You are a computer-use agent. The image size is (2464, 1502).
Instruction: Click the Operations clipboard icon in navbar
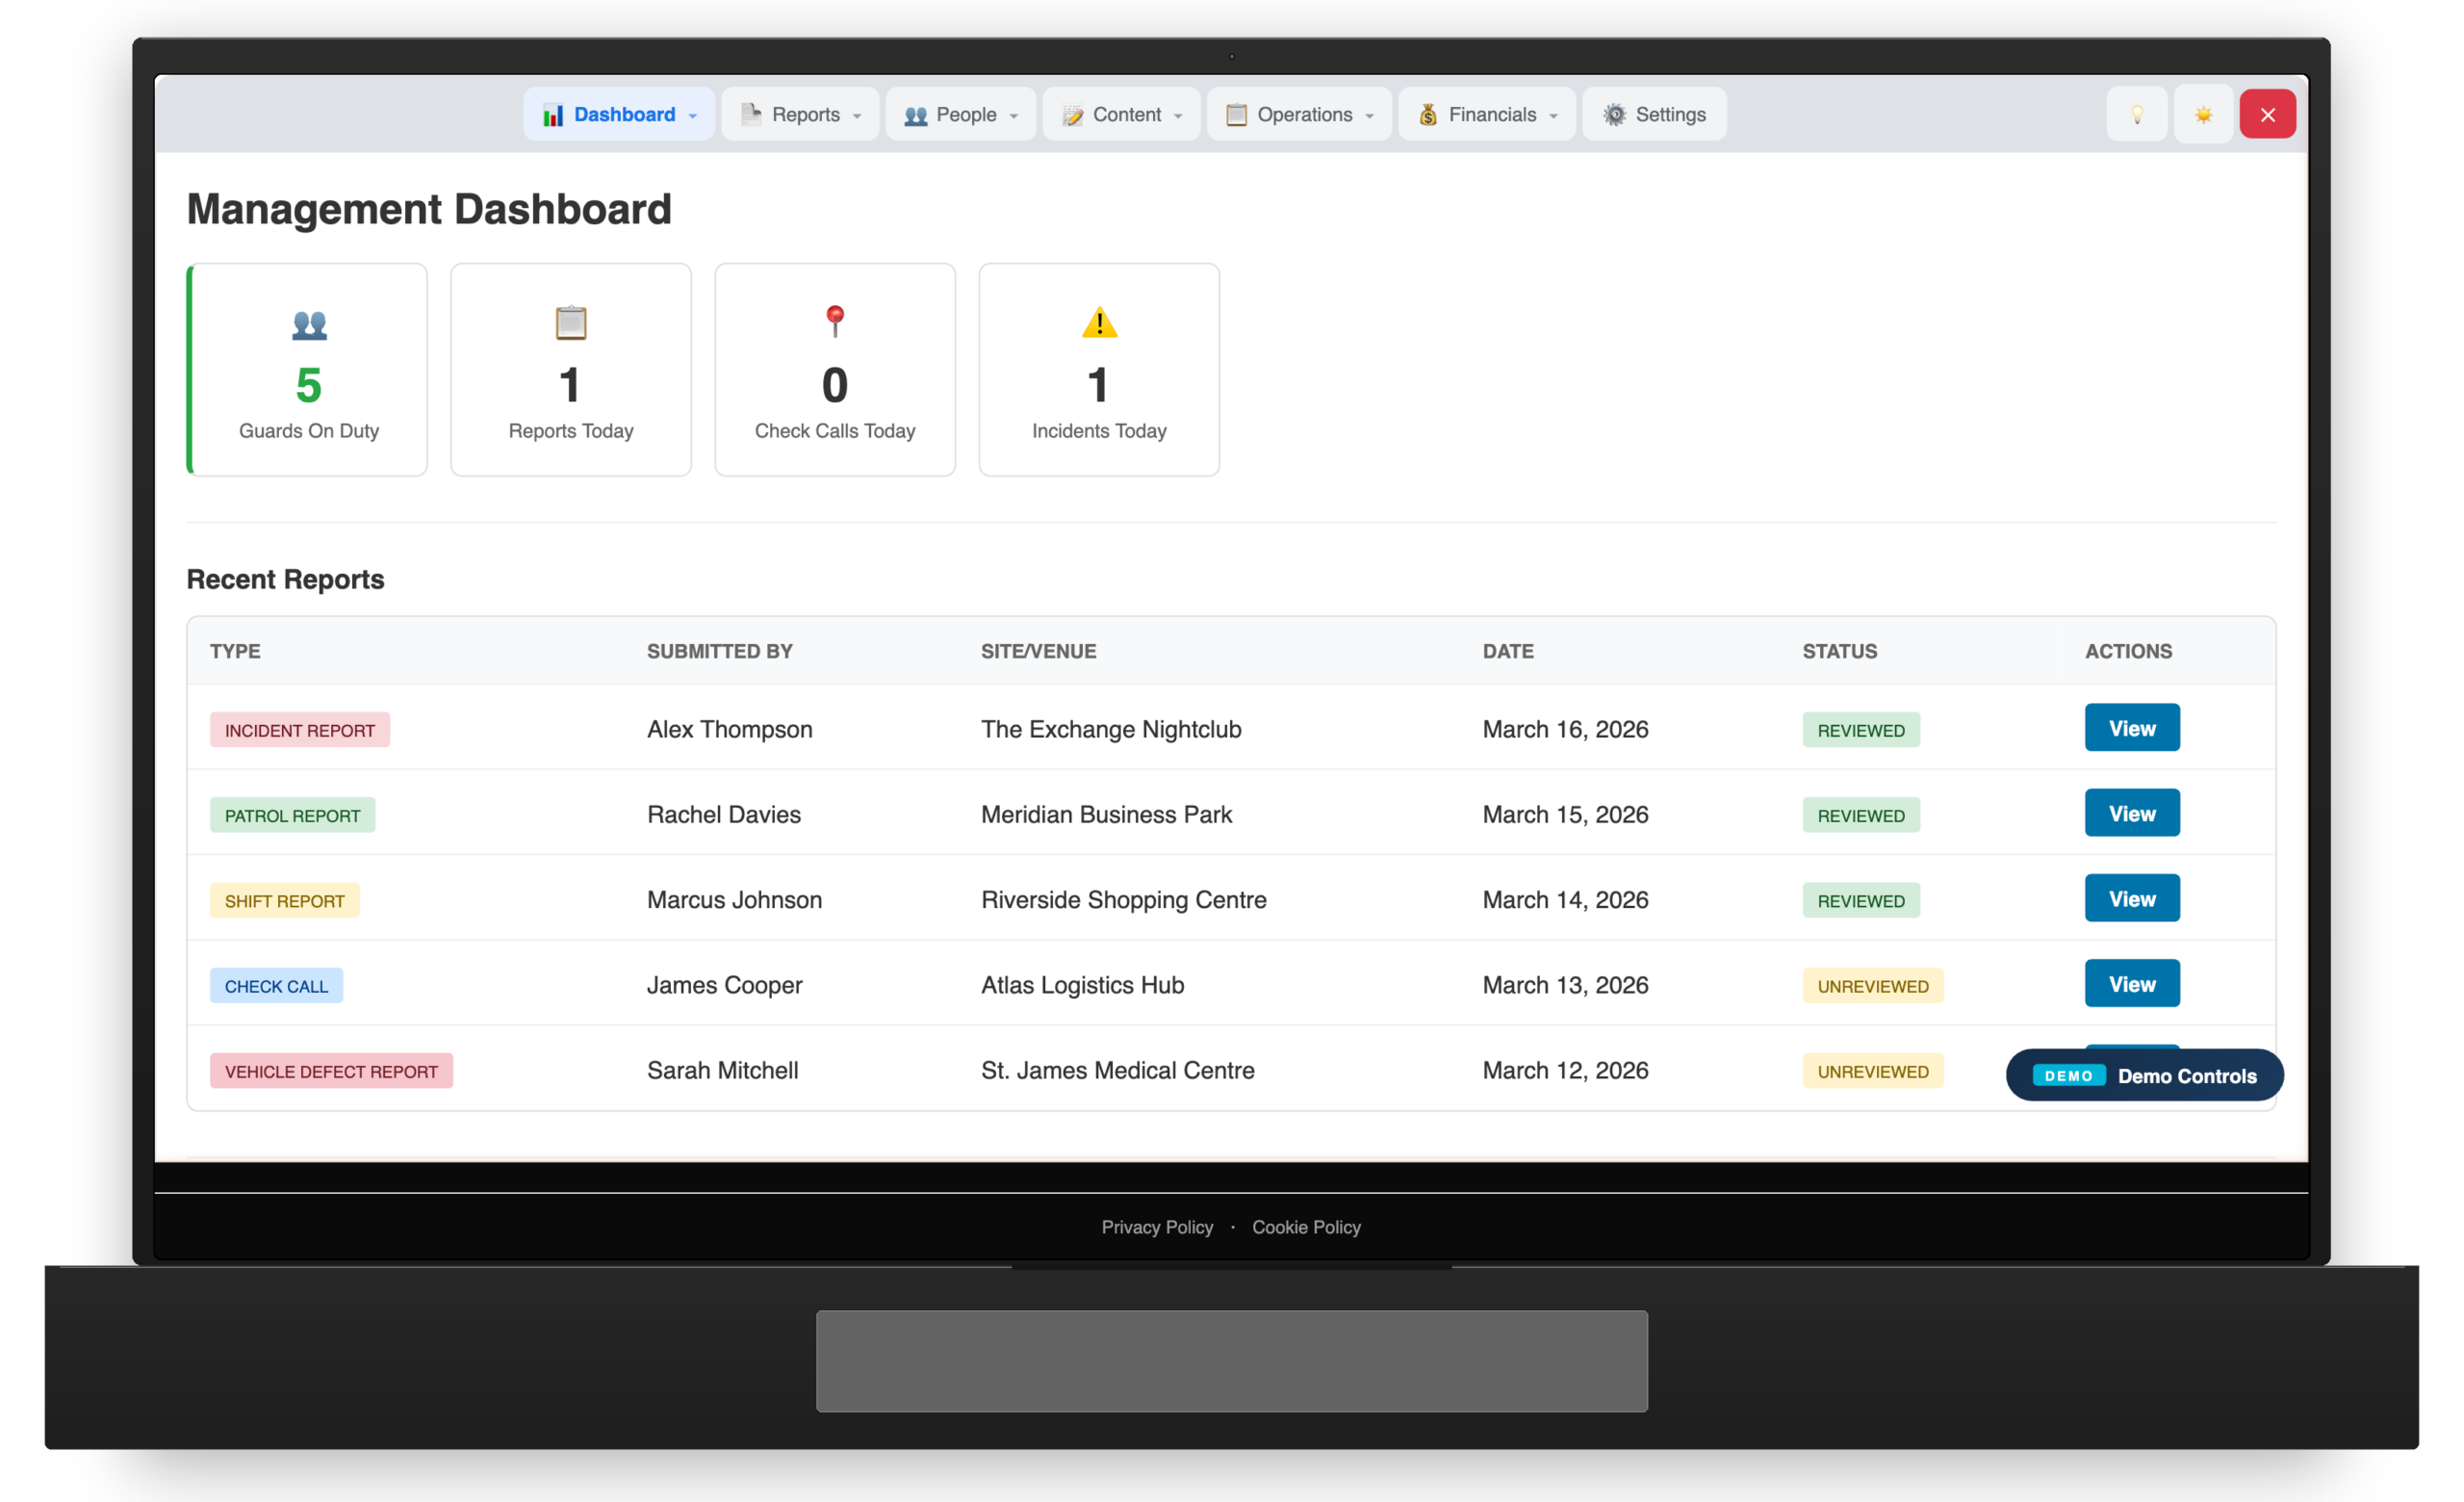pos(1236,115)
